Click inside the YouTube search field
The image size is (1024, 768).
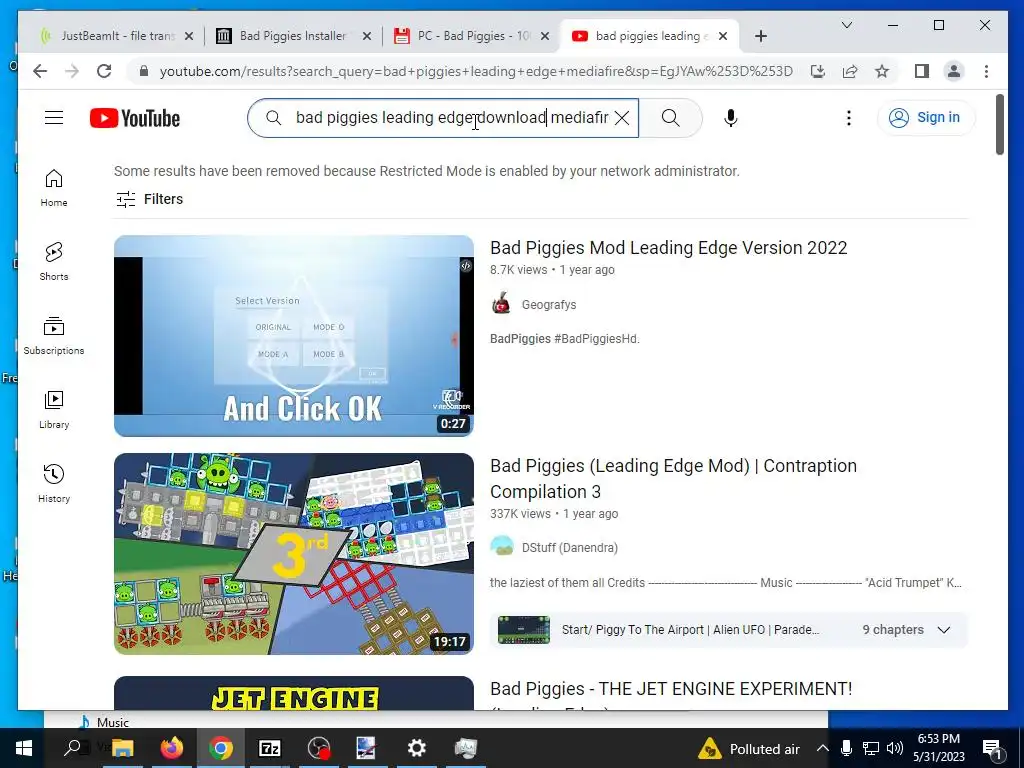451,118
